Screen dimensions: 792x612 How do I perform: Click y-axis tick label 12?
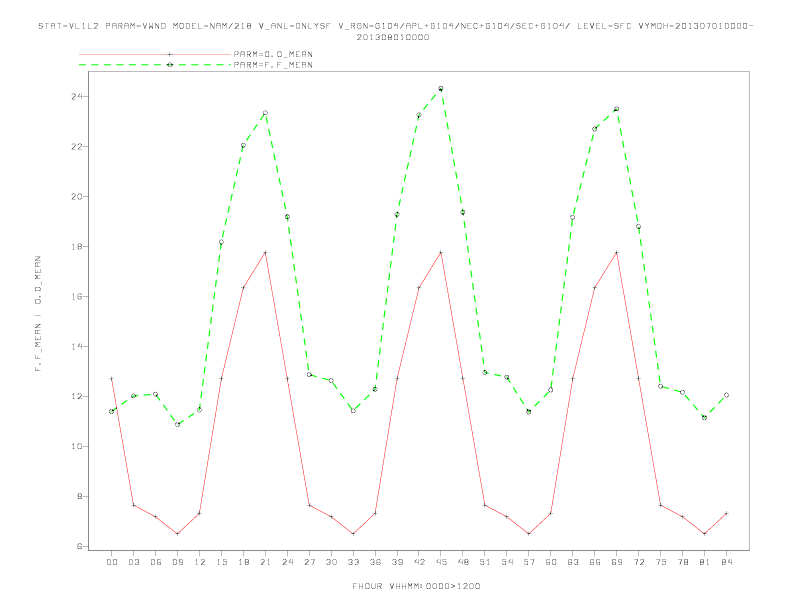coord(76,396)
